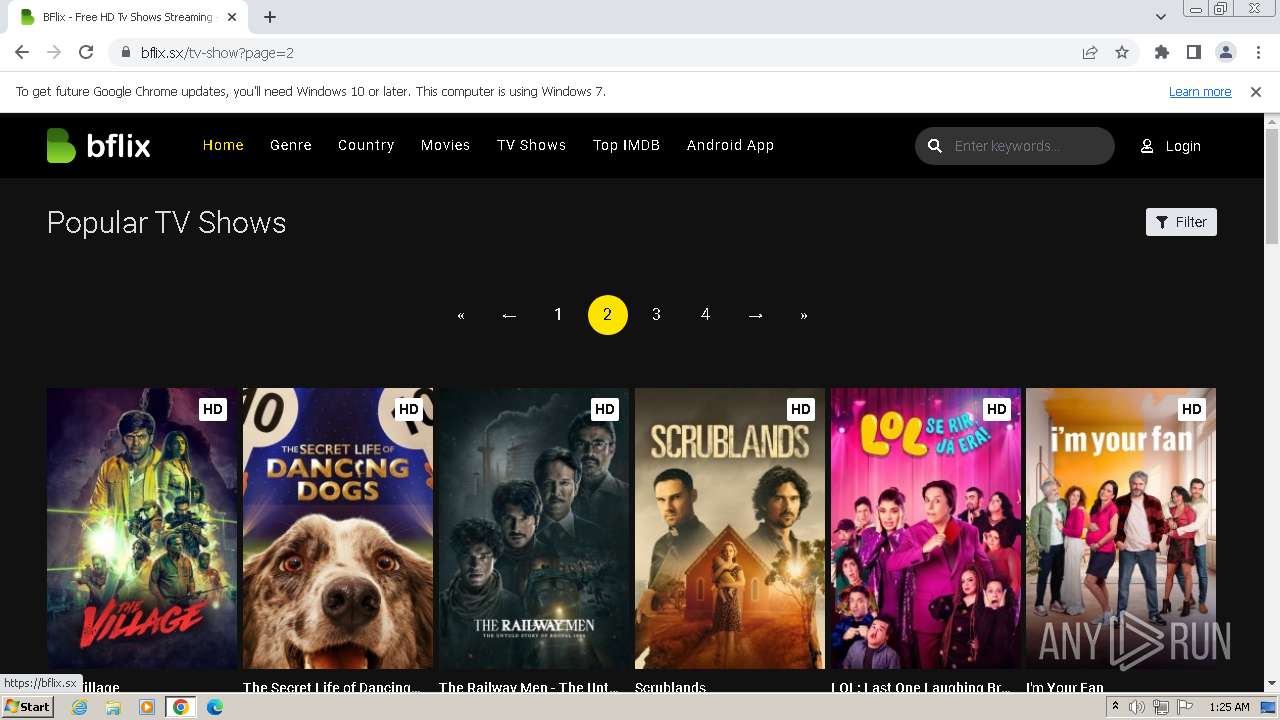Jump to first page double arrow
Image resolution: width=1280 pixels, height=720 pixels.
[x=461, y=315]
